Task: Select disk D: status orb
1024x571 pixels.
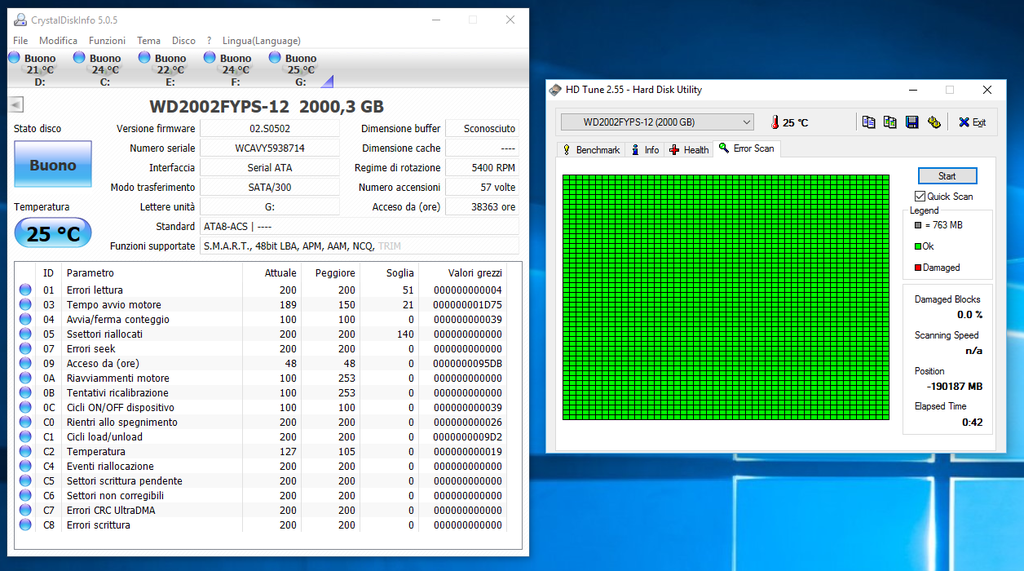Action: point(15,59)
